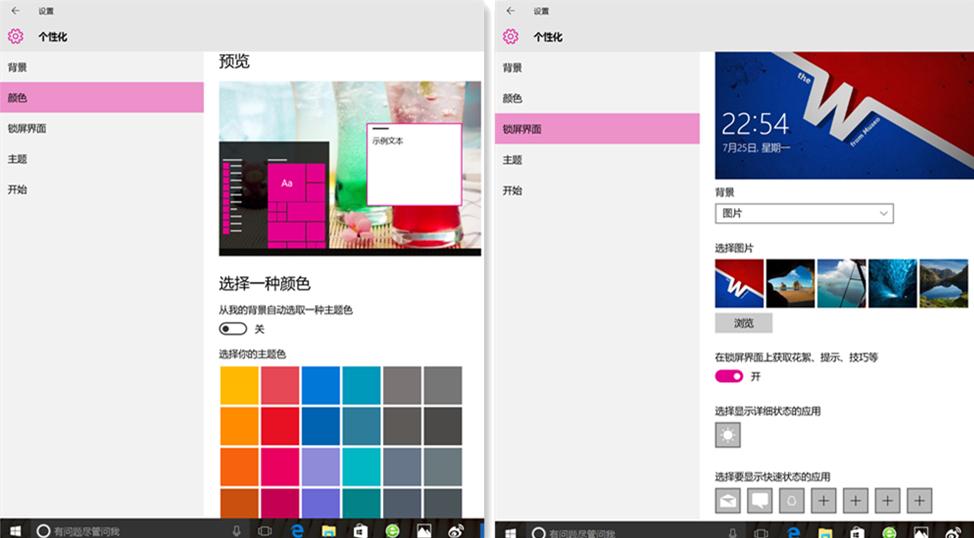The image size is (974, 538).
Task: Open Weibo on left taskbar
Action: [x=456, y=531]
